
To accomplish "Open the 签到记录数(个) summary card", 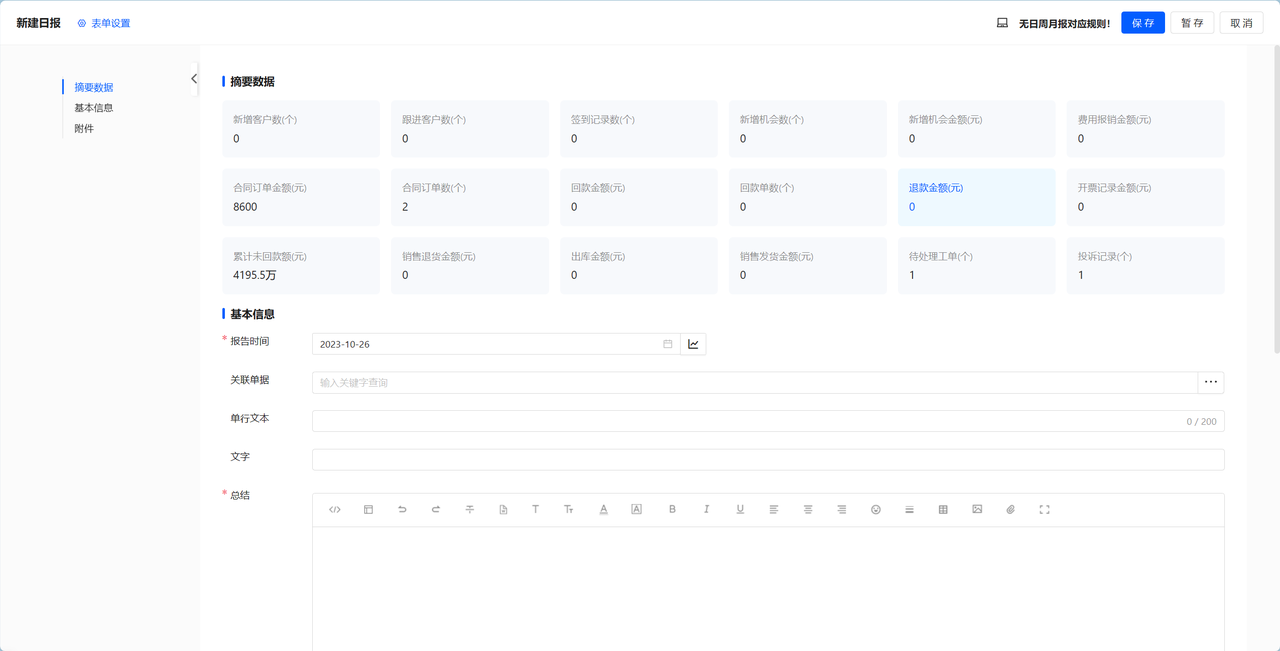I will [639, 129].
